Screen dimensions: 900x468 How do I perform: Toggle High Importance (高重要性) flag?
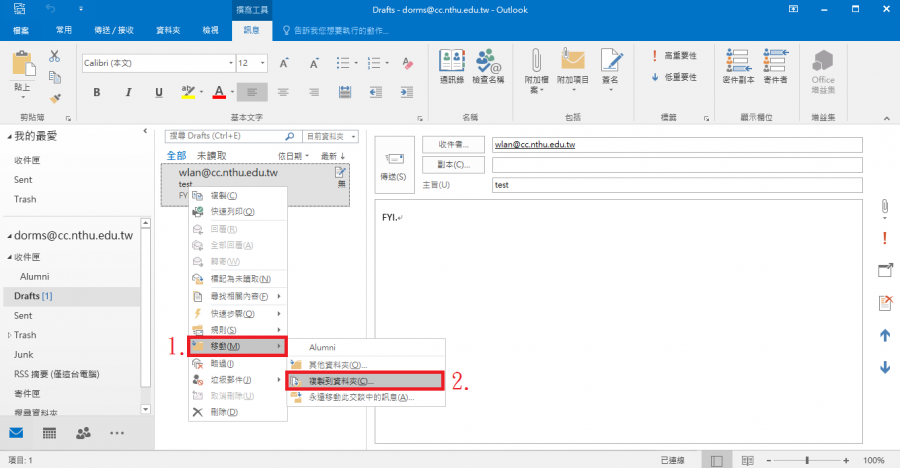674,57
